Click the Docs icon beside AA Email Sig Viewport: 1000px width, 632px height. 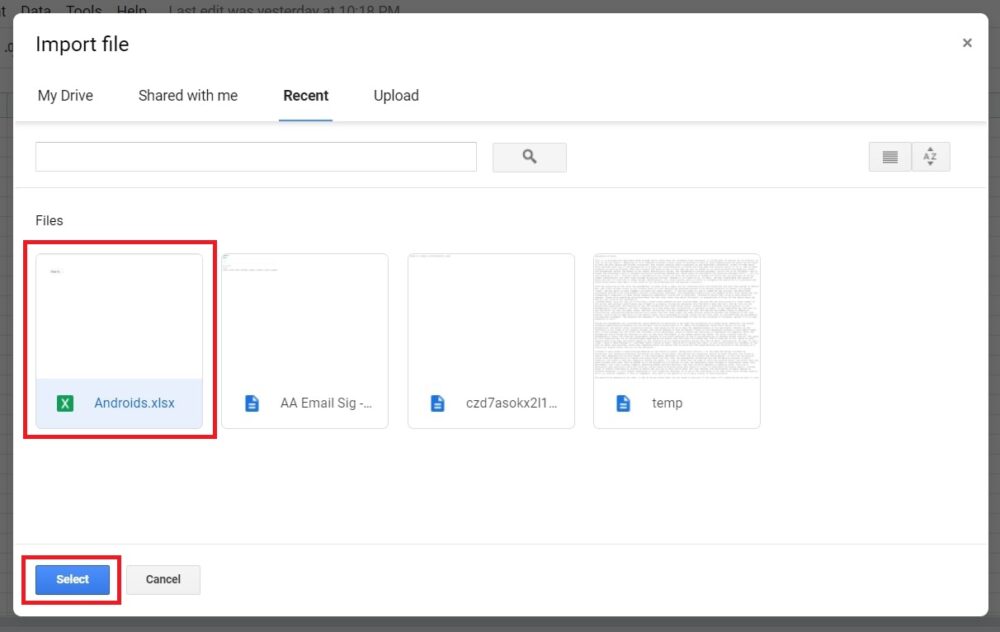click(250, 403)
